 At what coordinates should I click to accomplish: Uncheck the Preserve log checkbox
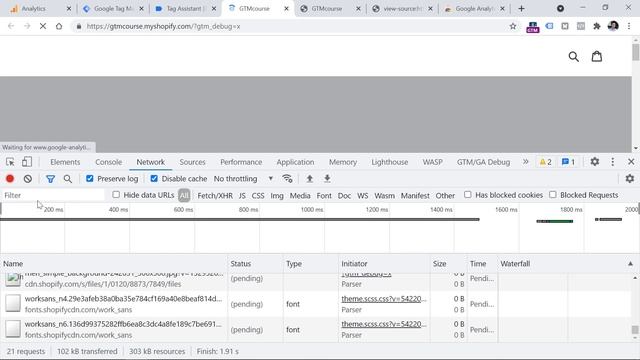pos(90,179)
